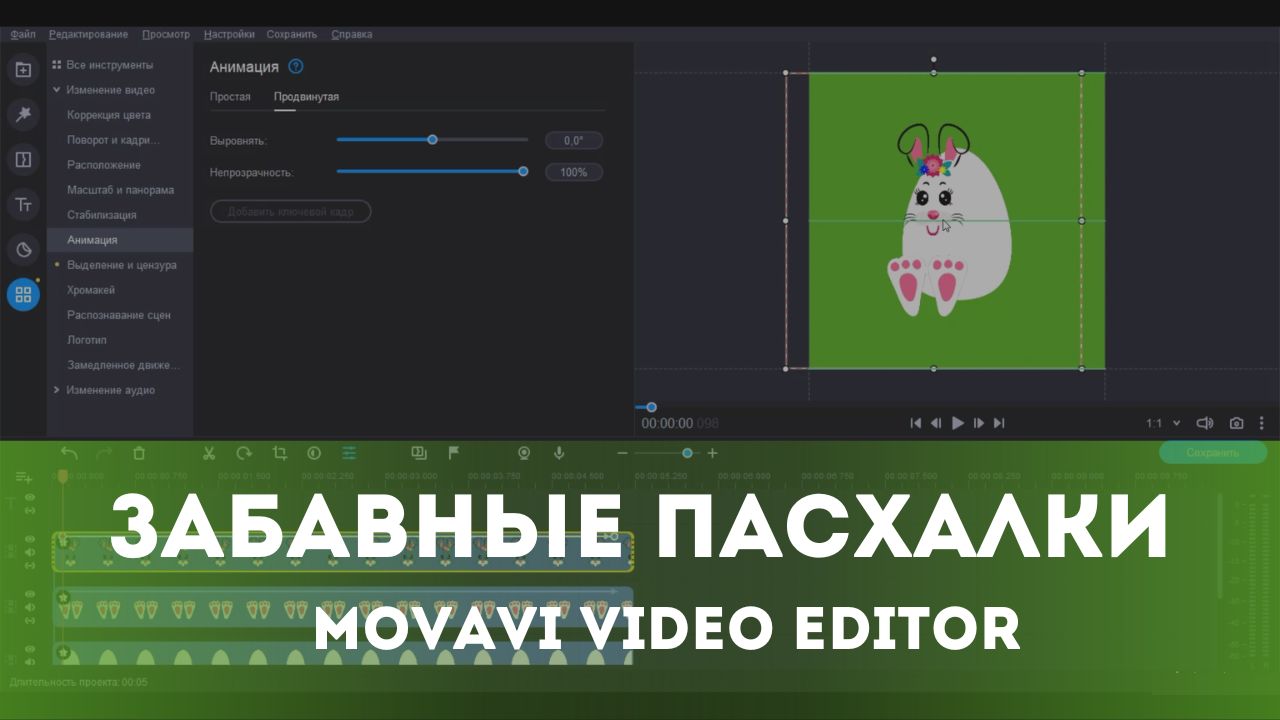Click the preview seek bar playhead

coord(651,407)
